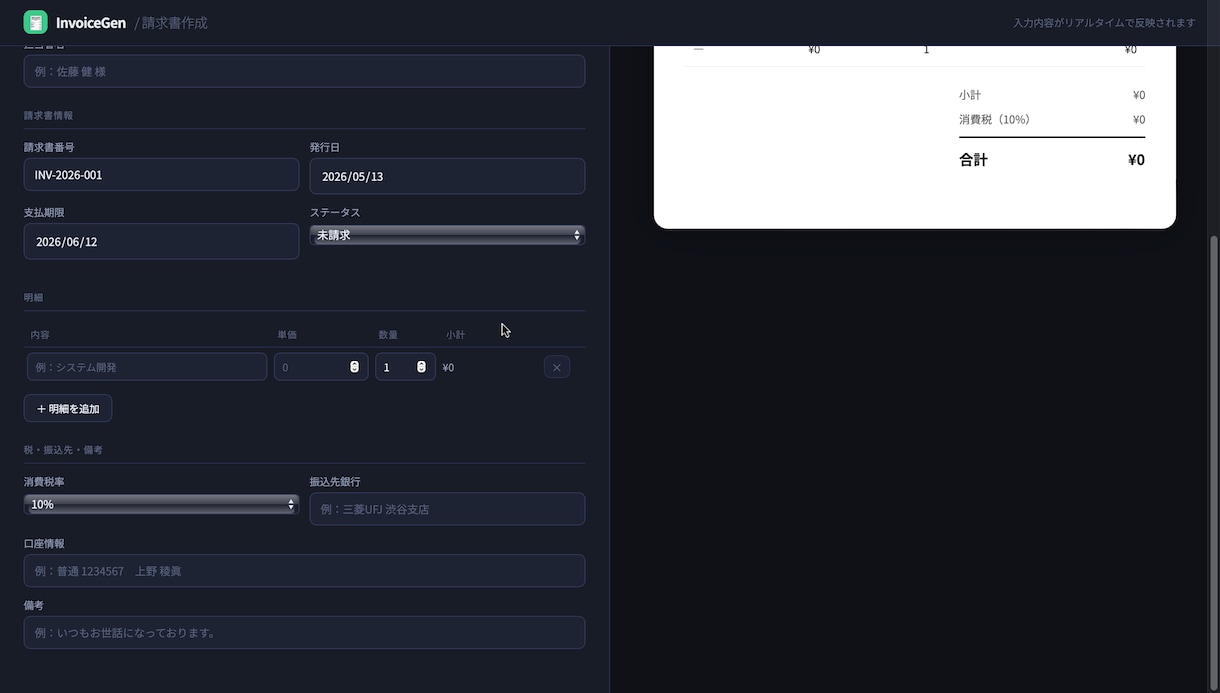Image resolution: width=1220 pixels, height=693 pixels.
Task: Click the ＋明細を追加 button
Action: (68, 408)
